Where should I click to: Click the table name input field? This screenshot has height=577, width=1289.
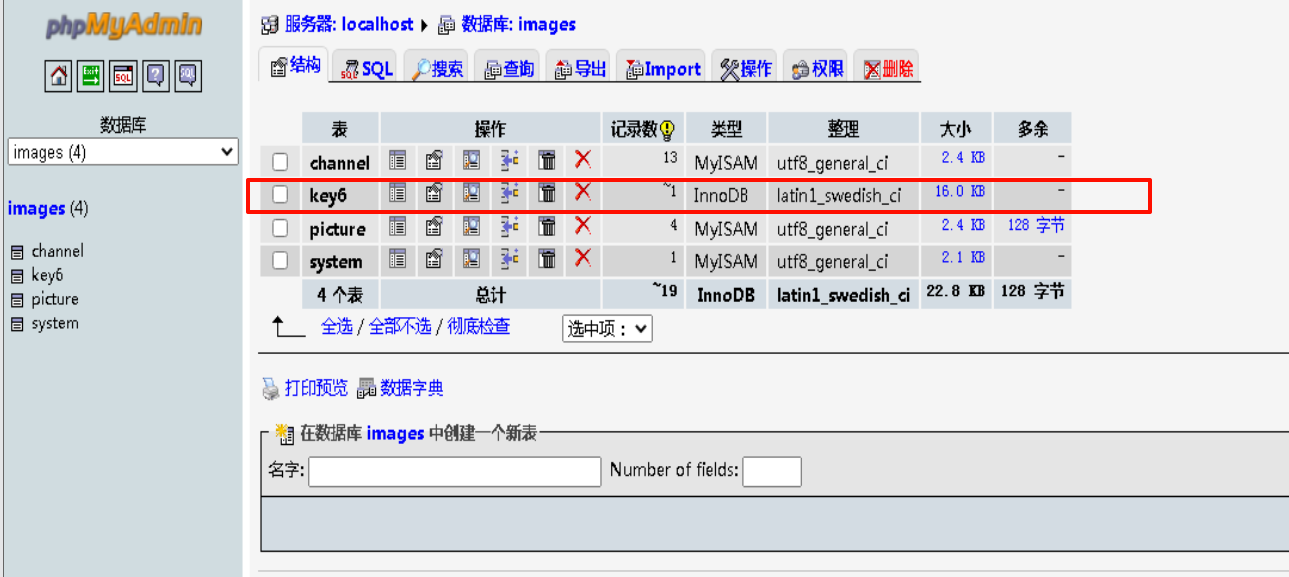[x=453, y=470]
